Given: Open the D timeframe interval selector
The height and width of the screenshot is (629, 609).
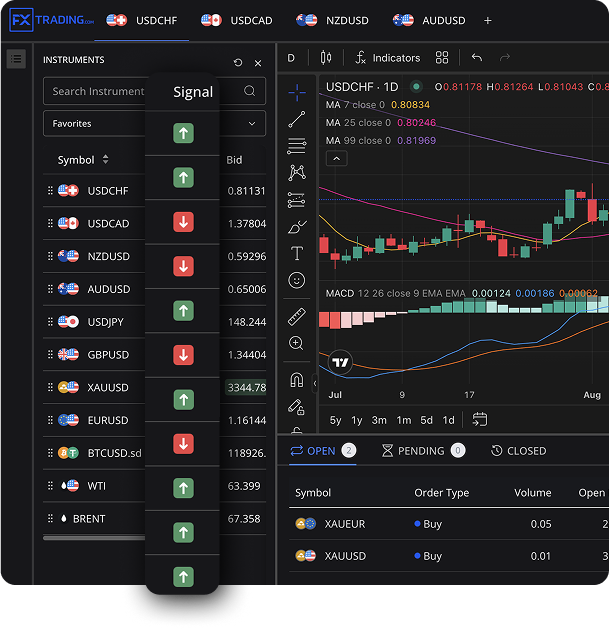Looking at the screenshot, I should click(292, 58).
